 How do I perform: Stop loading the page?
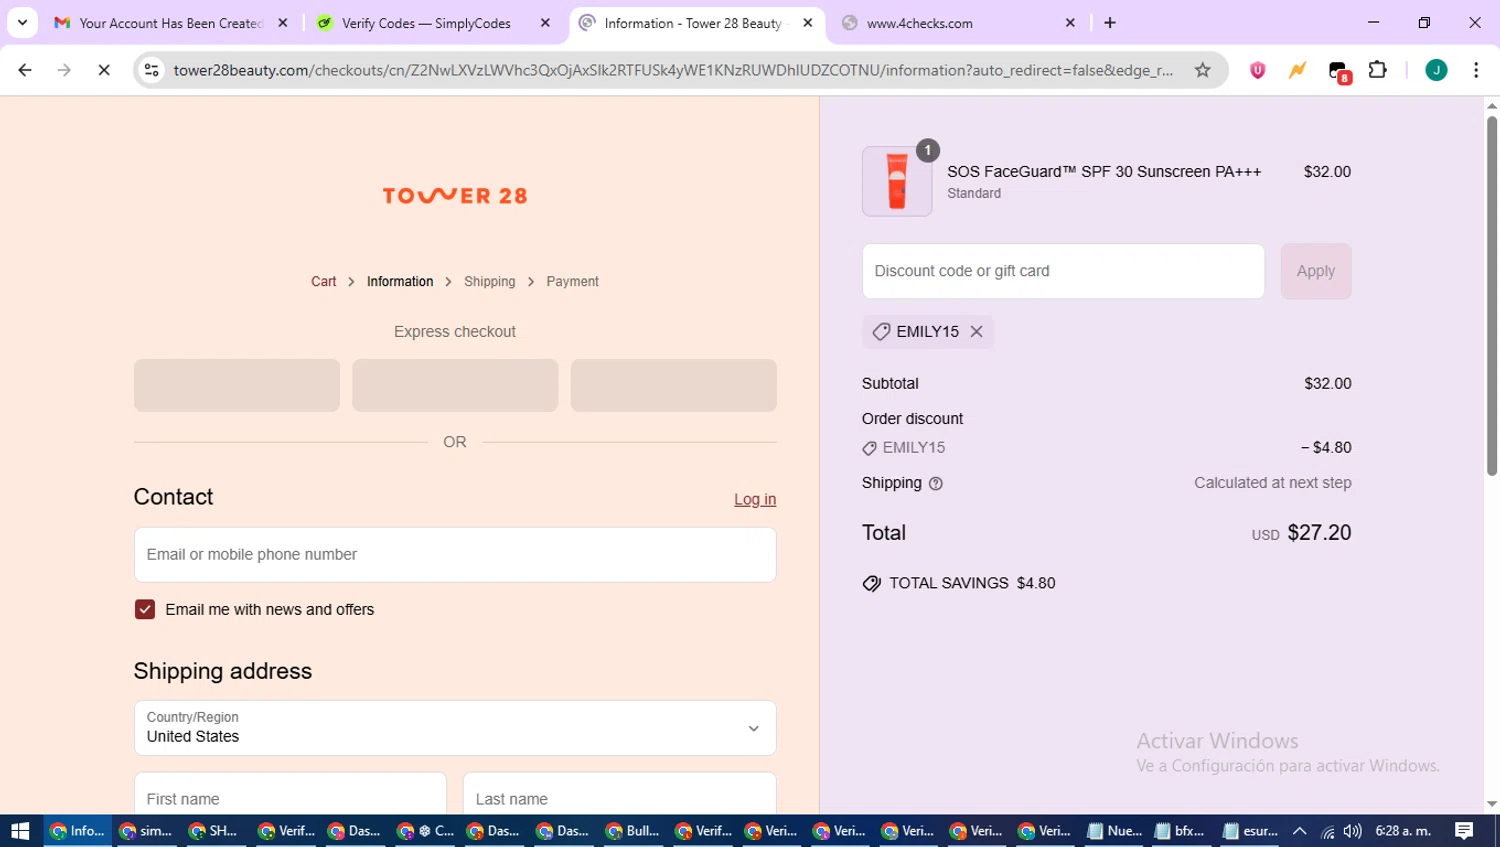[x=104, y=70]
